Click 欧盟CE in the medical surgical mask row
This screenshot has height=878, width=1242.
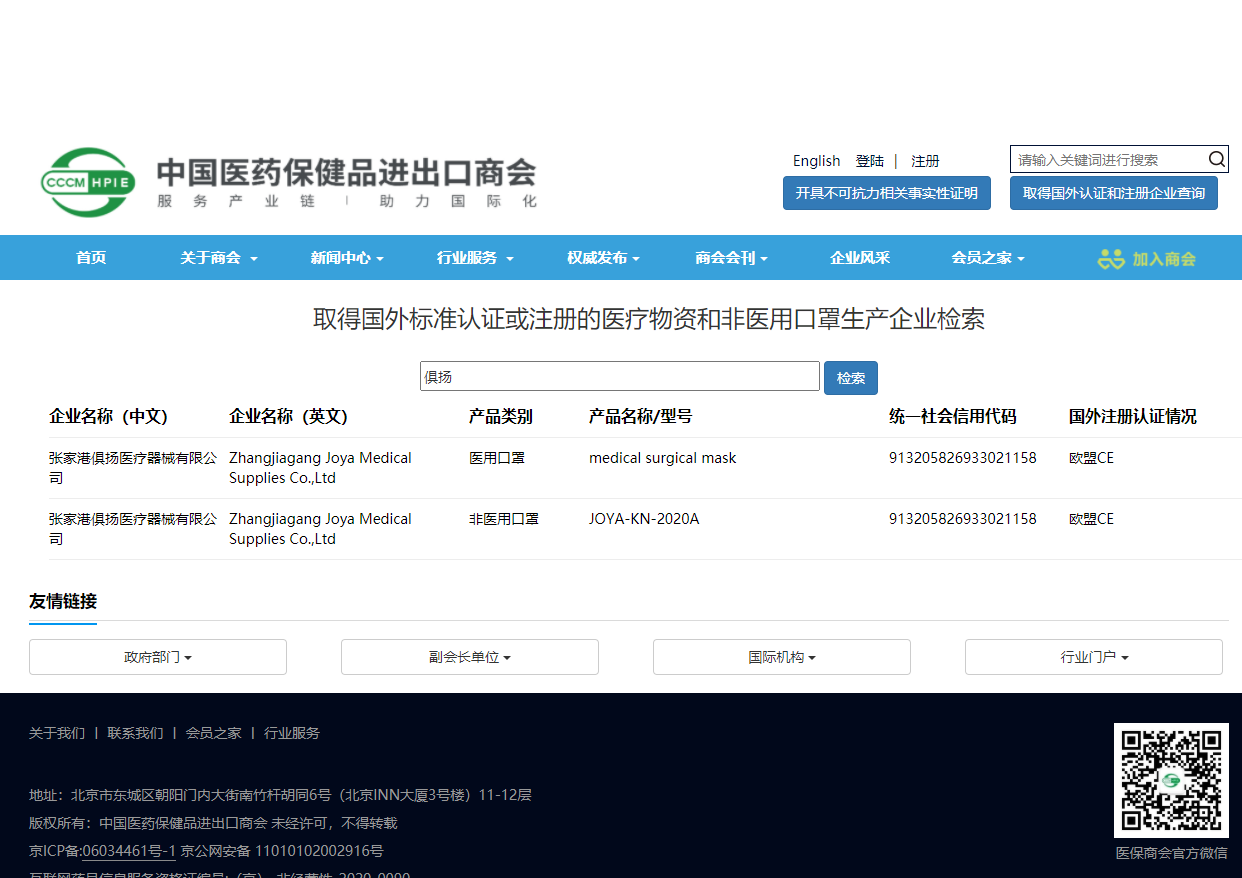(1091, 458)
